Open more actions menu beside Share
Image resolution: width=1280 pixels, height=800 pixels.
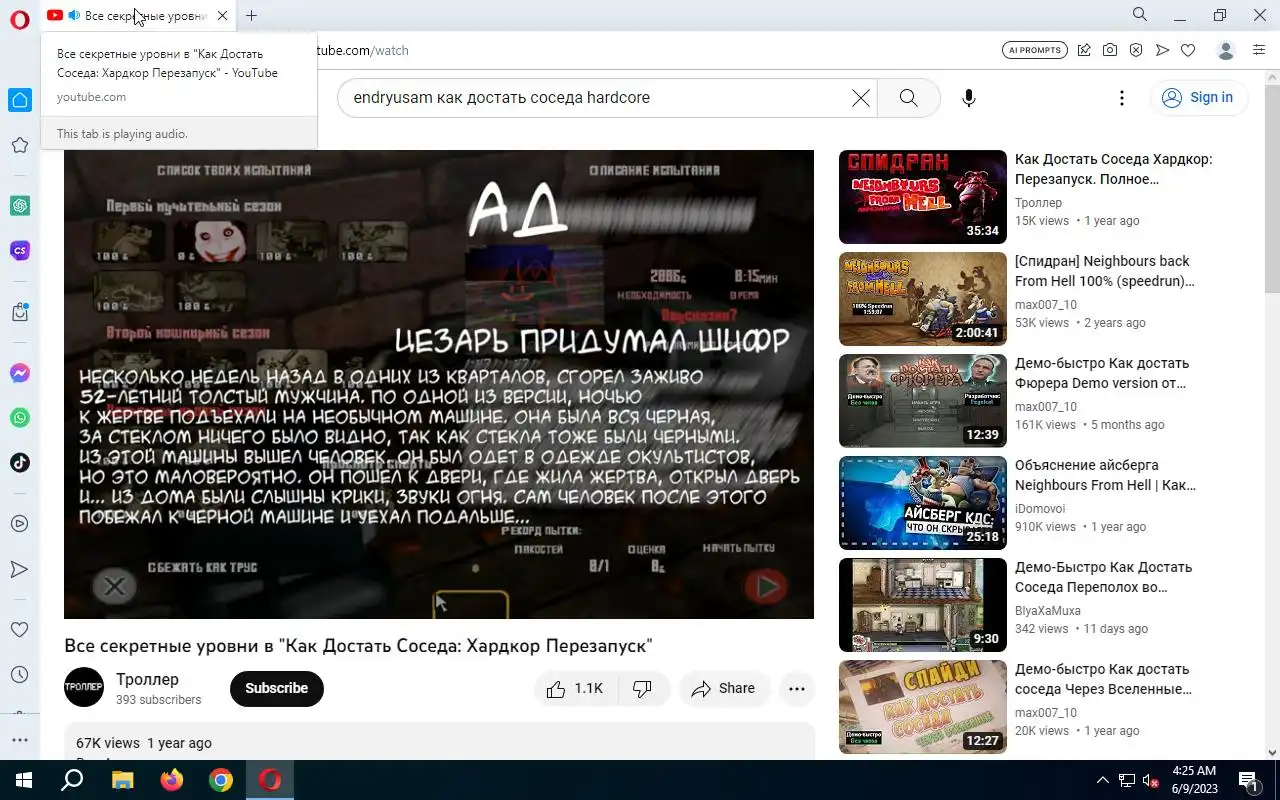(797, 688)
